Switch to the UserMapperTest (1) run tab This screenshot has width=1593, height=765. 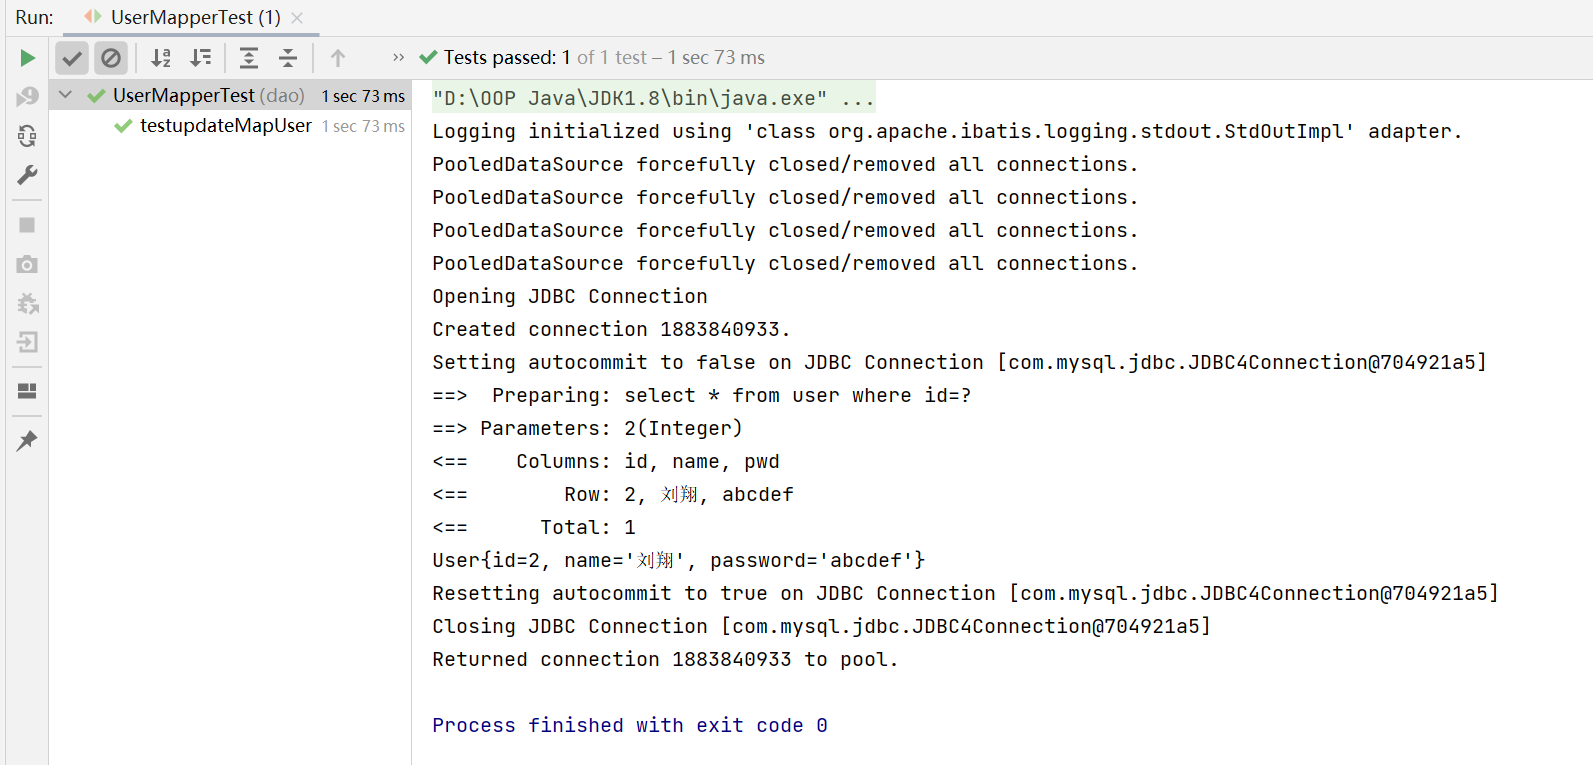pos(195,17)
